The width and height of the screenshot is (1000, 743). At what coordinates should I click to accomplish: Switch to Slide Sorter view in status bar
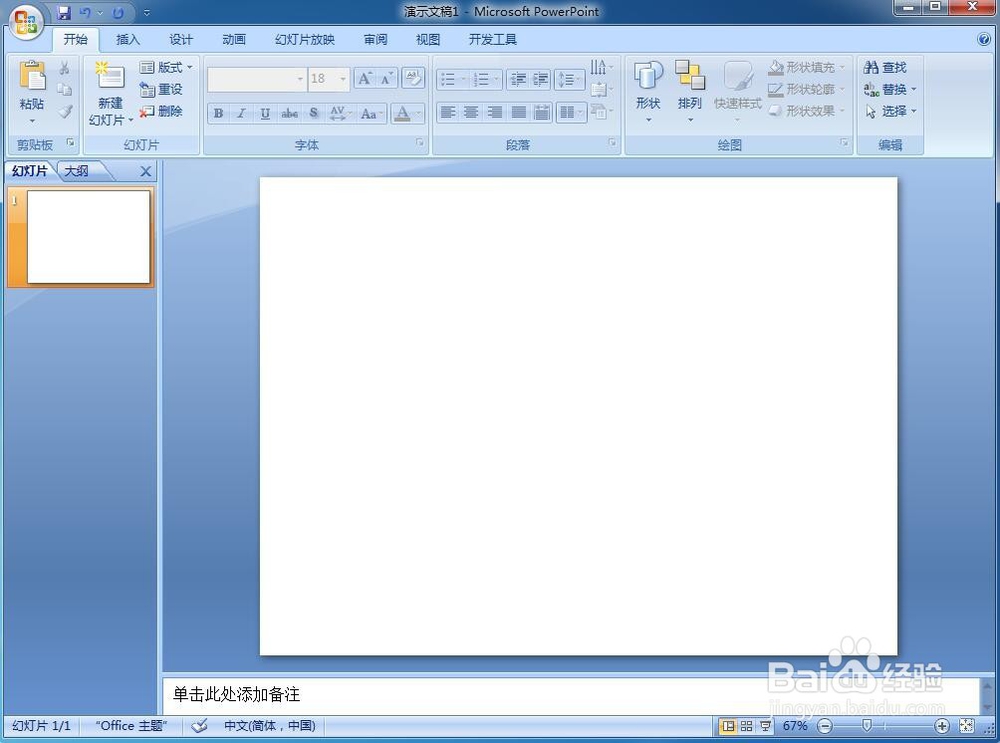[744, 726]
